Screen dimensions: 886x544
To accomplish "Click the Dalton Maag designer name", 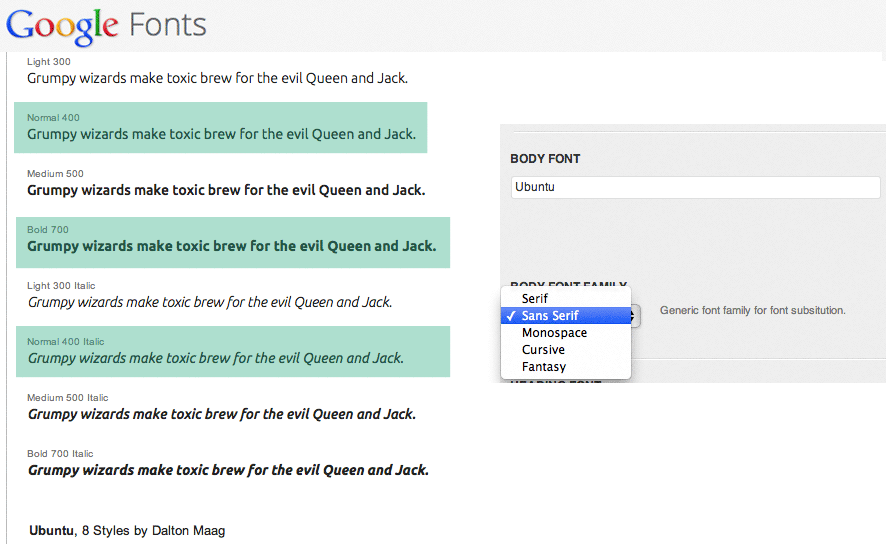I will pos(189,530).
